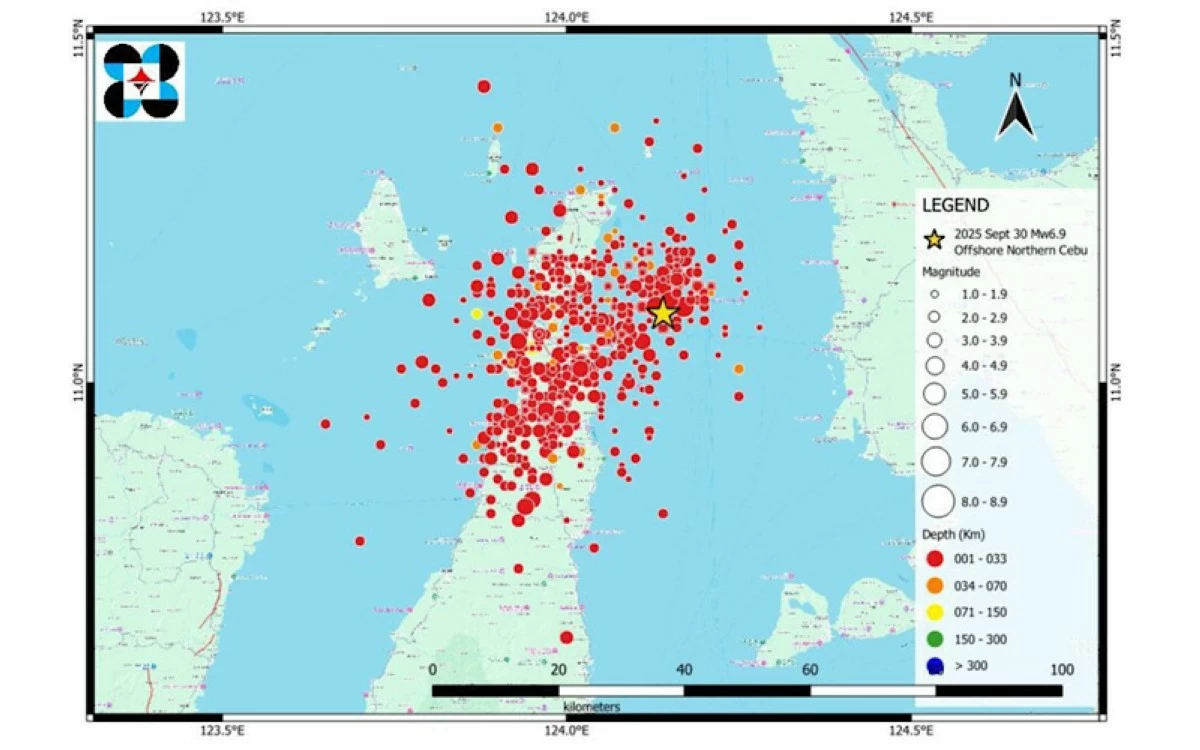Click the yellow star symbol in the legend
Viewport: 1200px width, 750px height.
934,240
